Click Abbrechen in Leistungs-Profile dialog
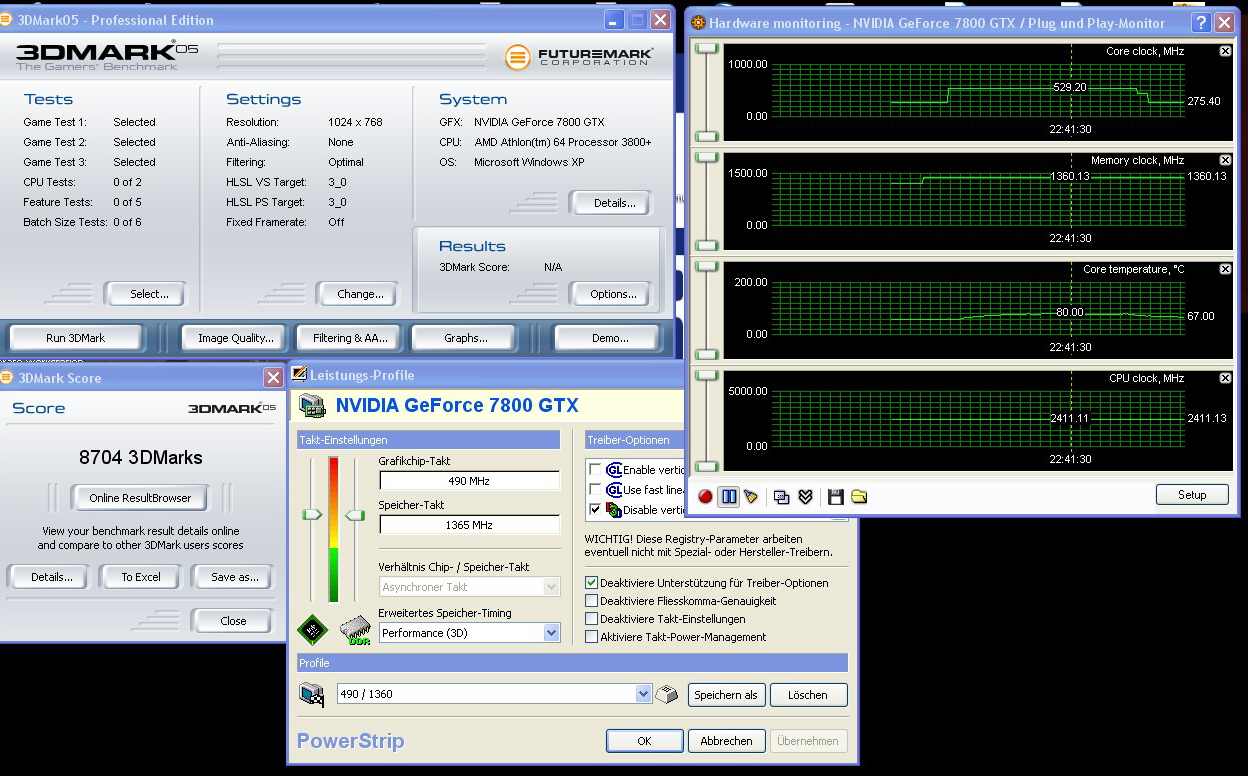Viewport: 1248px width, 776px height. (726, 741)
